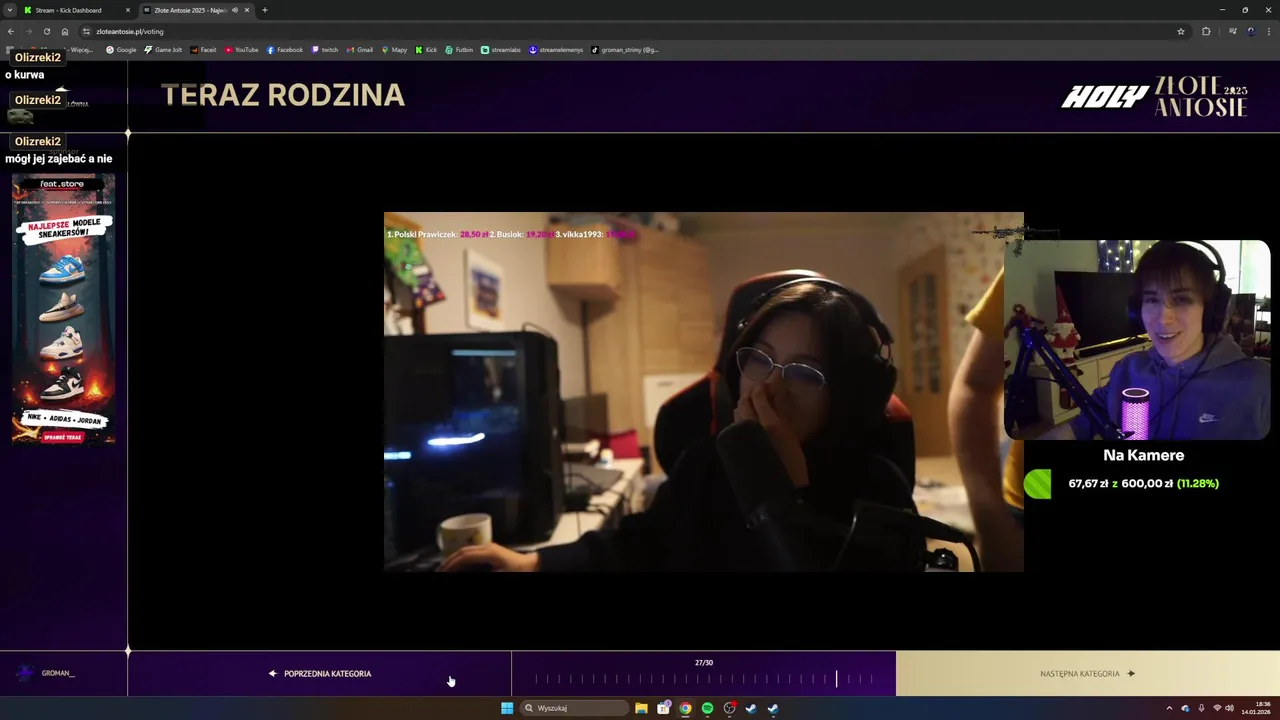The height and width of the screenshot is (720, 1280).
Task: Open Spotify from the taskbar
Action: point(707,708)
